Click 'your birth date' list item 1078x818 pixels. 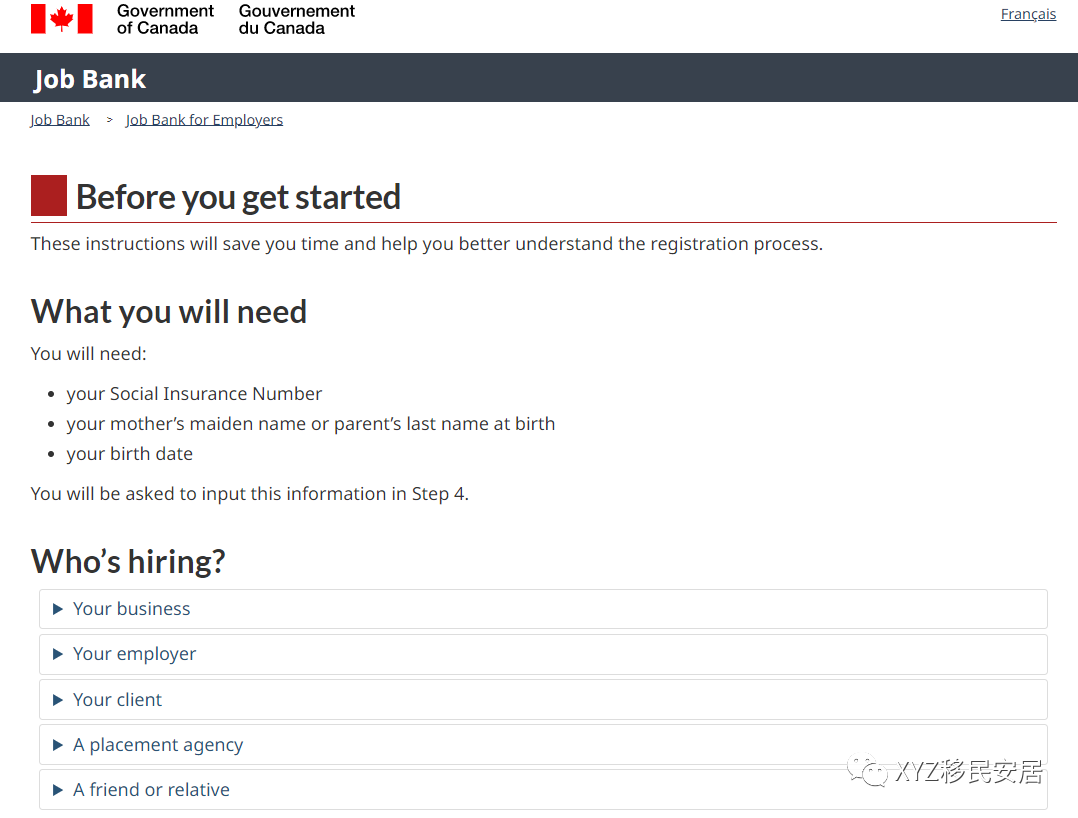pyautogui.click(x=129, y=454)
